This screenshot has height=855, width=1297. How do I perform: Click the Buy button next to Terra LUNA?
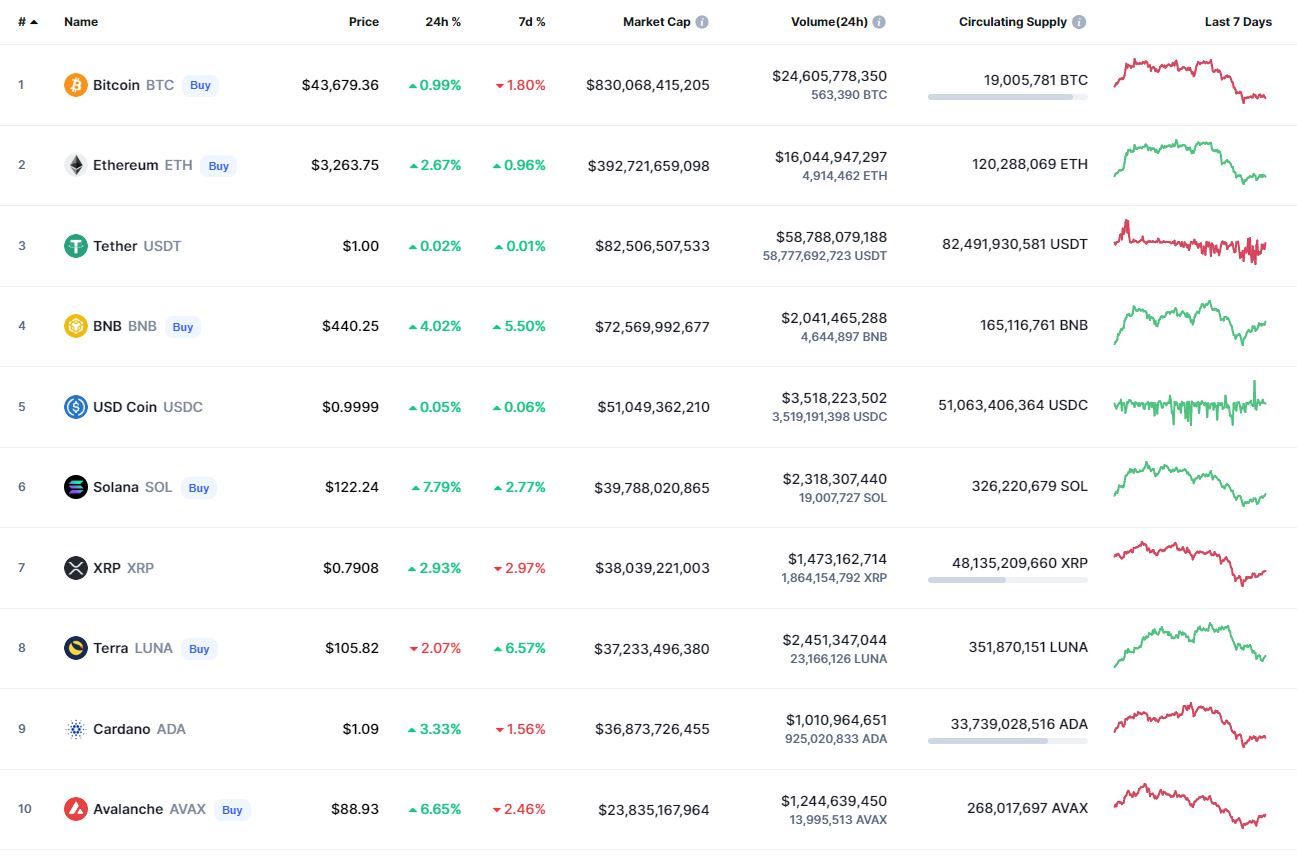tap(200, 649)
